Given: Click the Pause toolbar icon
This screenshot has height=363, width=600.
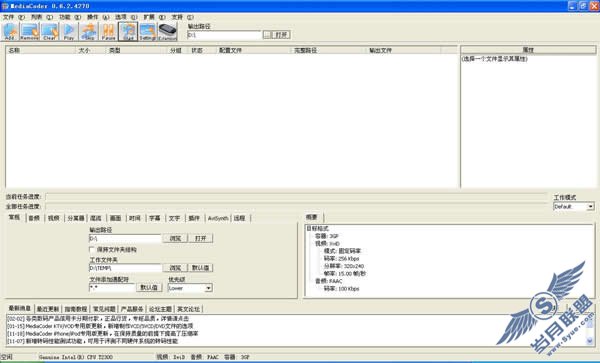Looking at the screenshot, I should click(109, 31).
